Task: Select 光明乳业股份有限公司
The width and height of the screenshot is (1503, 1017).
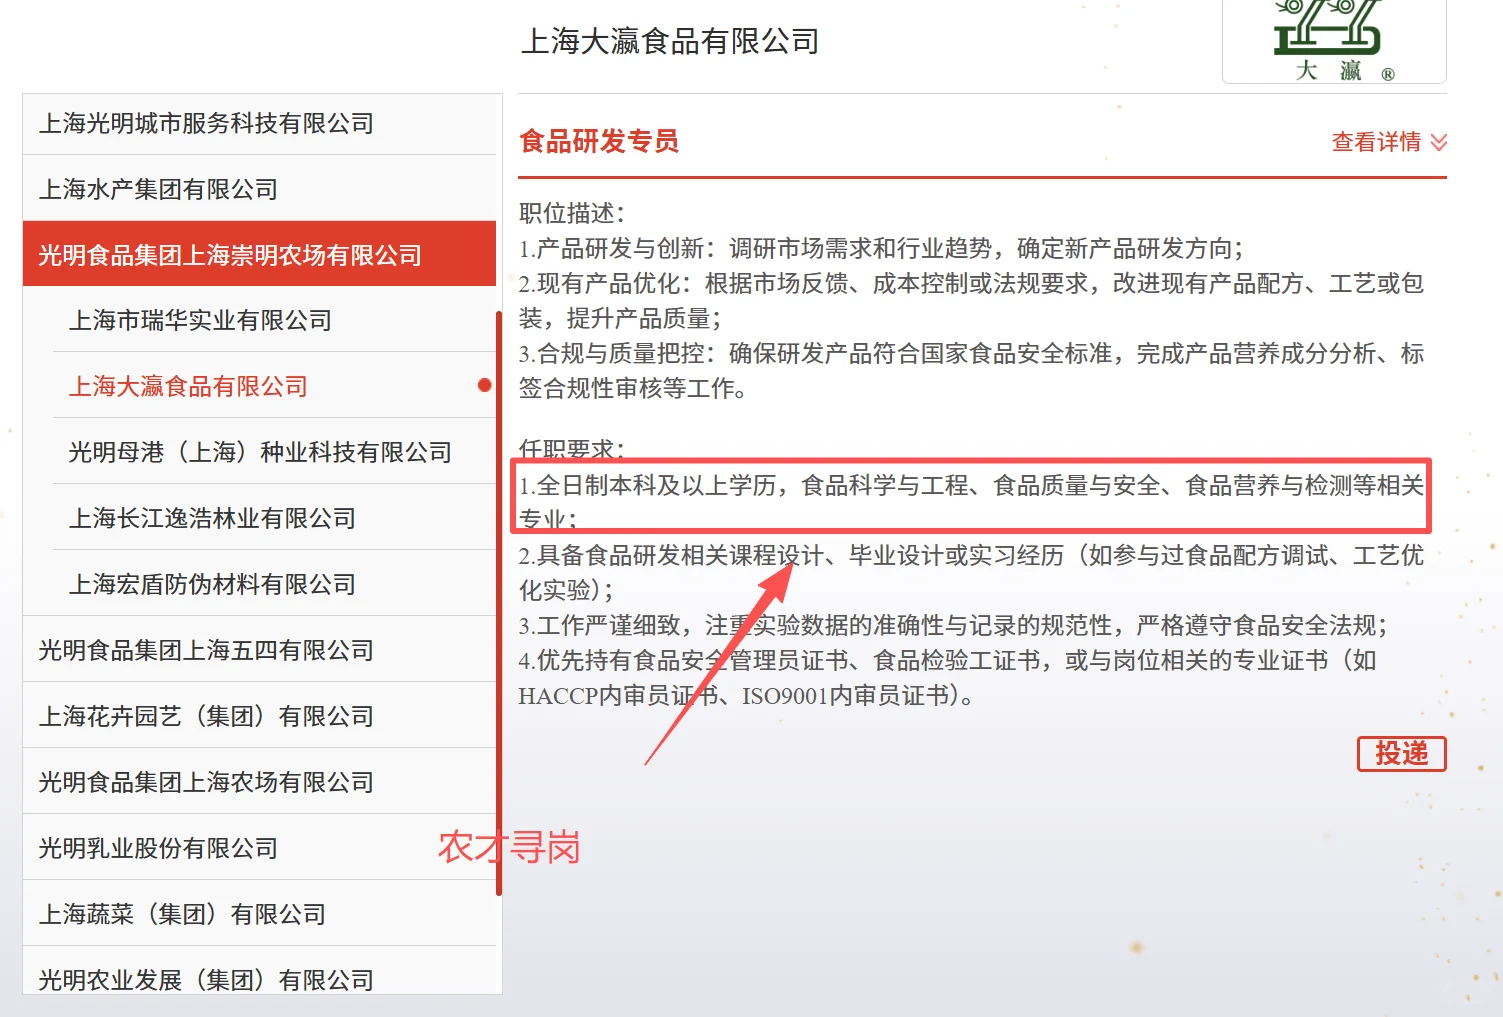Action: tap(259, 848)
